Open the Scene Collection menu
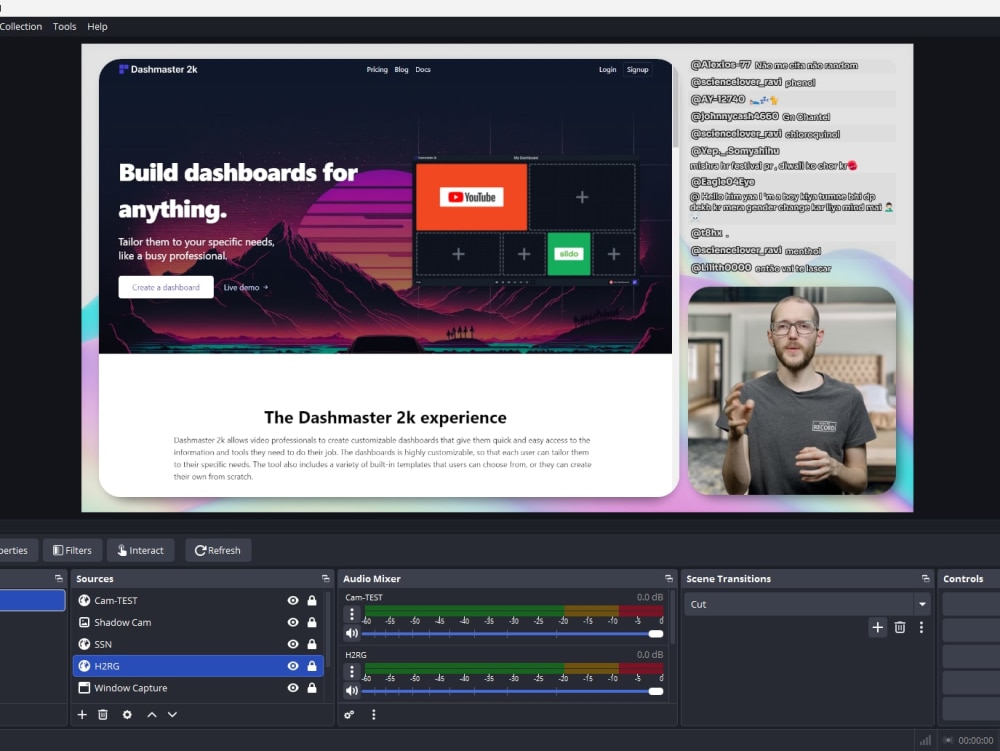1000x751 pixels. [21, 26]
